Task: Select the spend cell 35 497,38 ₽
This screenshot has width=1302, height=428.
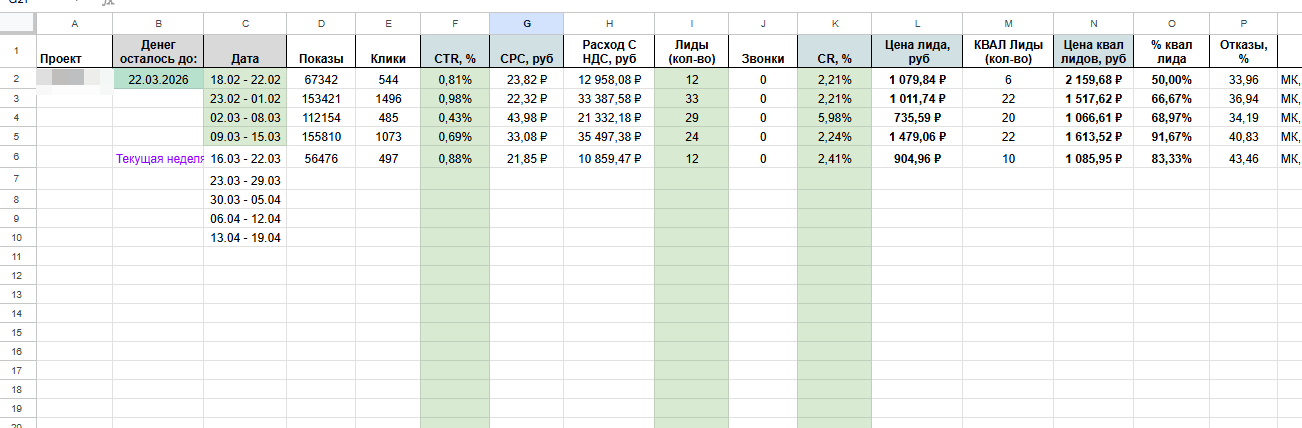Action: click(608, 137)
